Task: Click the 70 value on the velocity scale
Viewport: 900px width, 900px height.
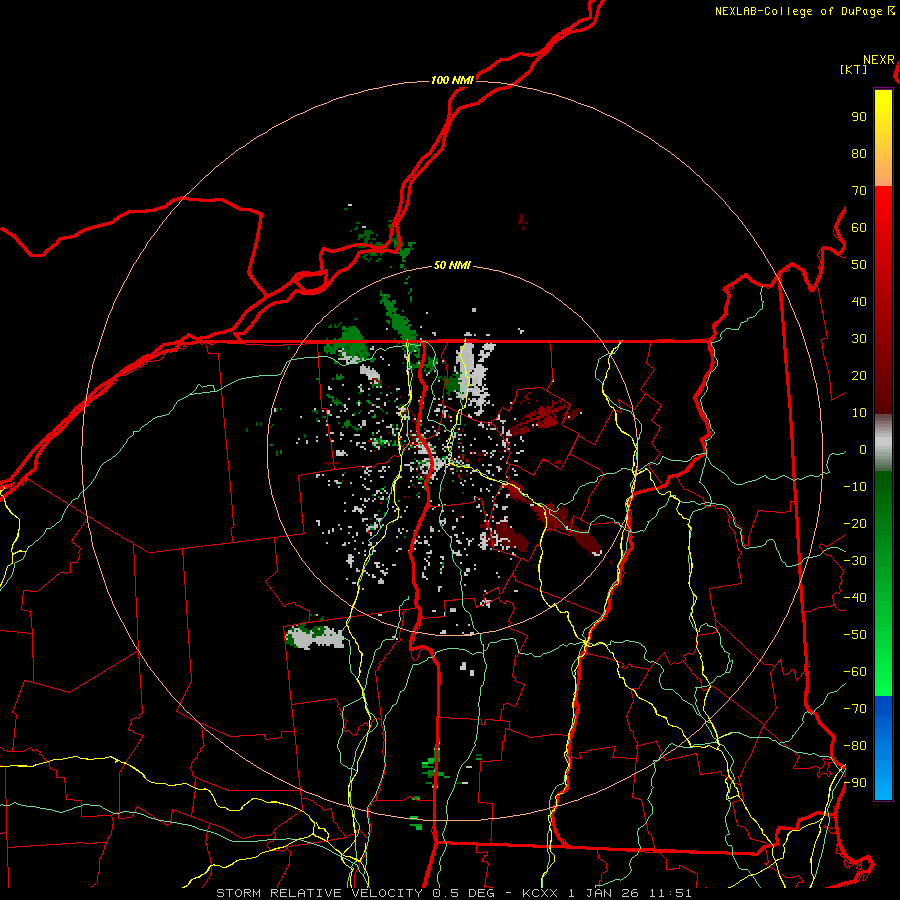Action: [x=859, y=191]
